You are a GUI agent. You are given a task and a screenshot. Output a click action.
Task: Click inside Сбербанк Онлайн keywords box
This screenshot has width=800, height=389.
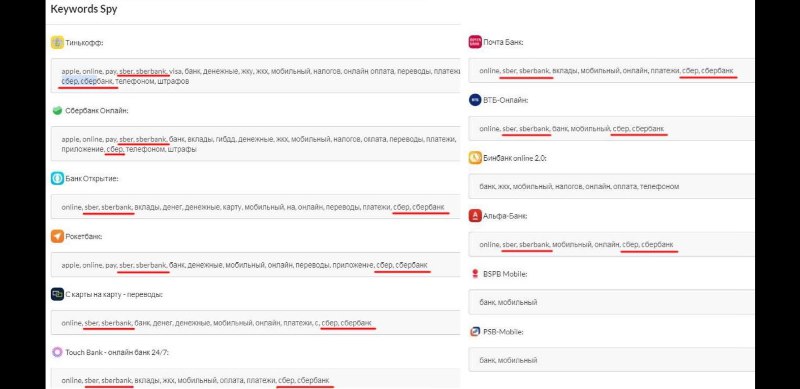click(256, 144)
